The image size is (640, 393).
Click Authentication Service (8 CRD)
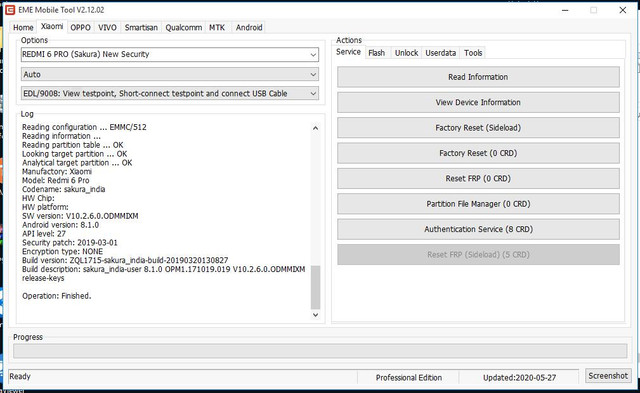coord(478,229)
